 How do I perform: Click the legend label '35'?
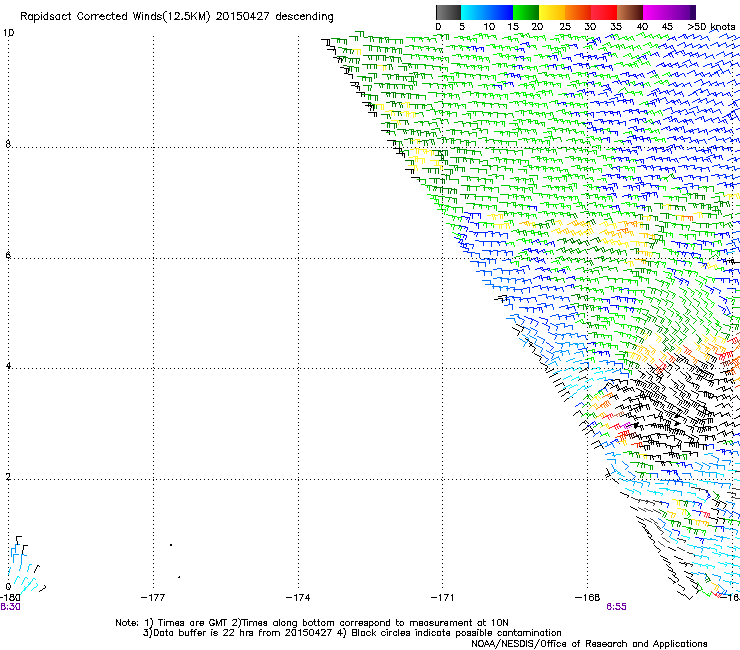[616, 26]
